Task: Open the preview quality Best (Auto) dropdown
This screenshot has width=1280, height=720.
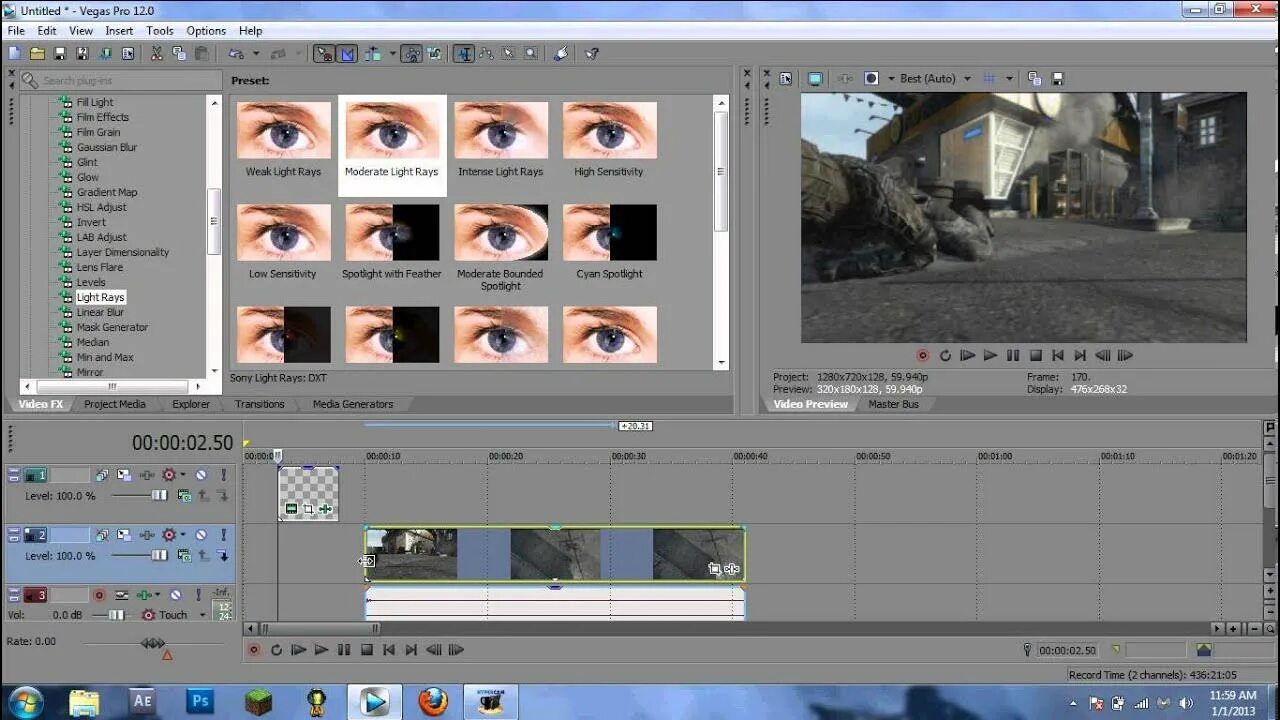Action: click(936, 78)
